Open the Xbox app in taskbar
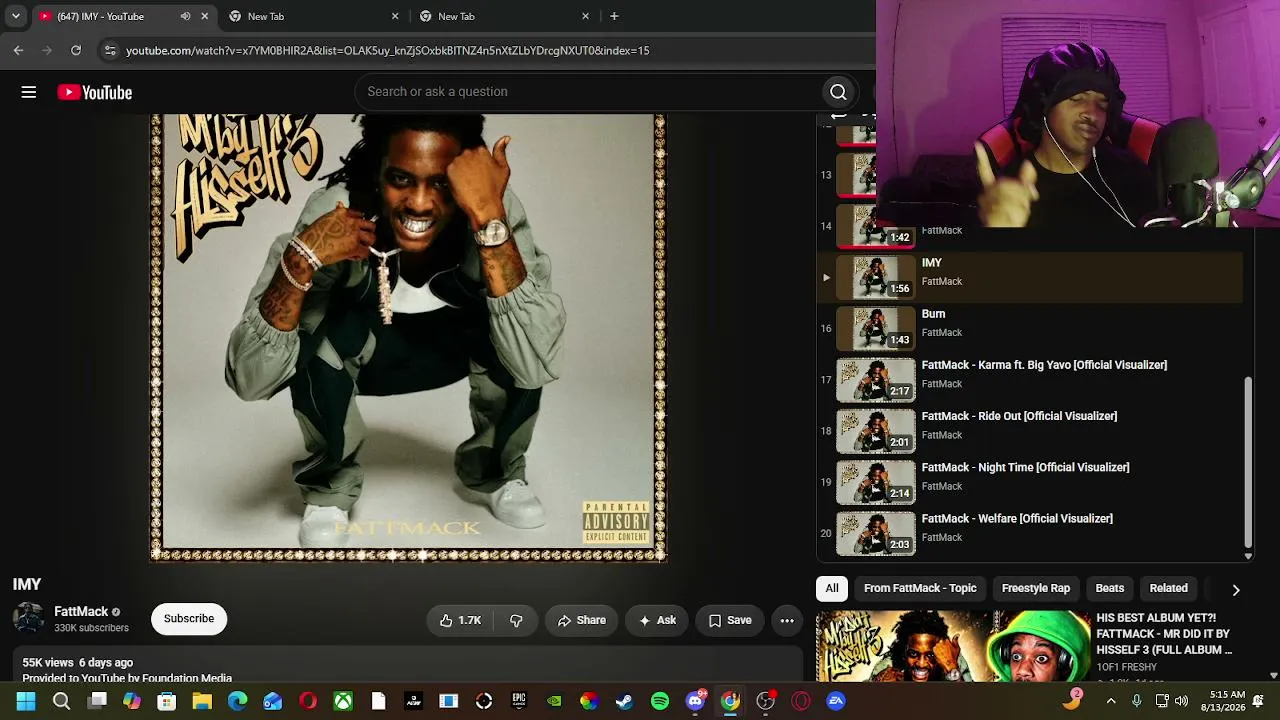The height and width of the screenshot is (720, 1280). coord(343,701)
